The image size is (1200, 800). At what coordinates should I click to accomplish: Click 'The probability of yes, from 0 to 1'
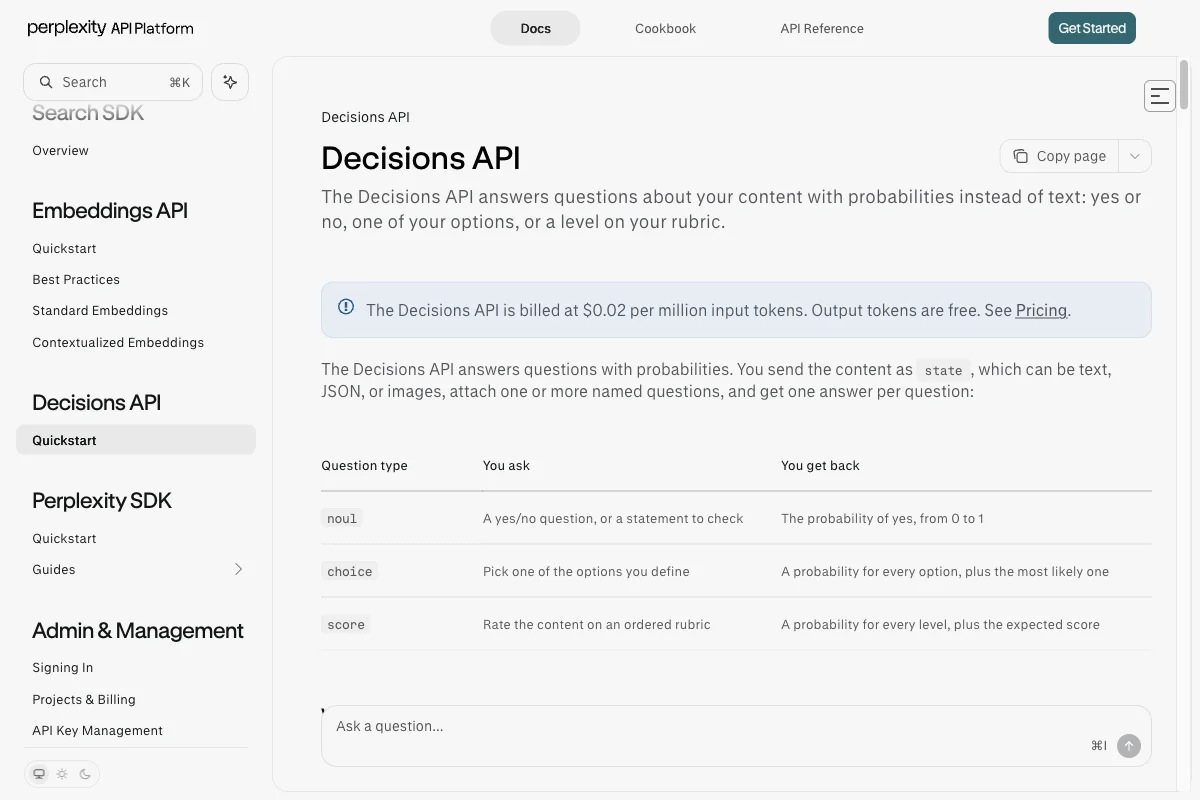[x=882, y=518]
